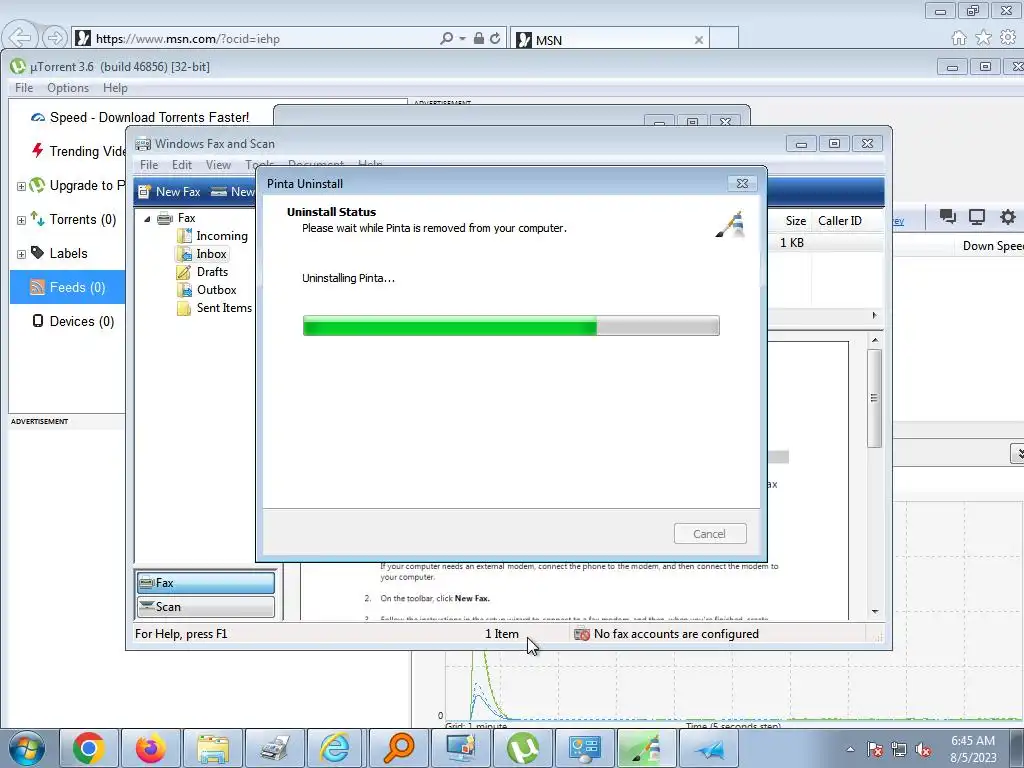This screenshot has width=1024, height=768.
Task: Expand Torrents (0) node
Action: (21, 220)
